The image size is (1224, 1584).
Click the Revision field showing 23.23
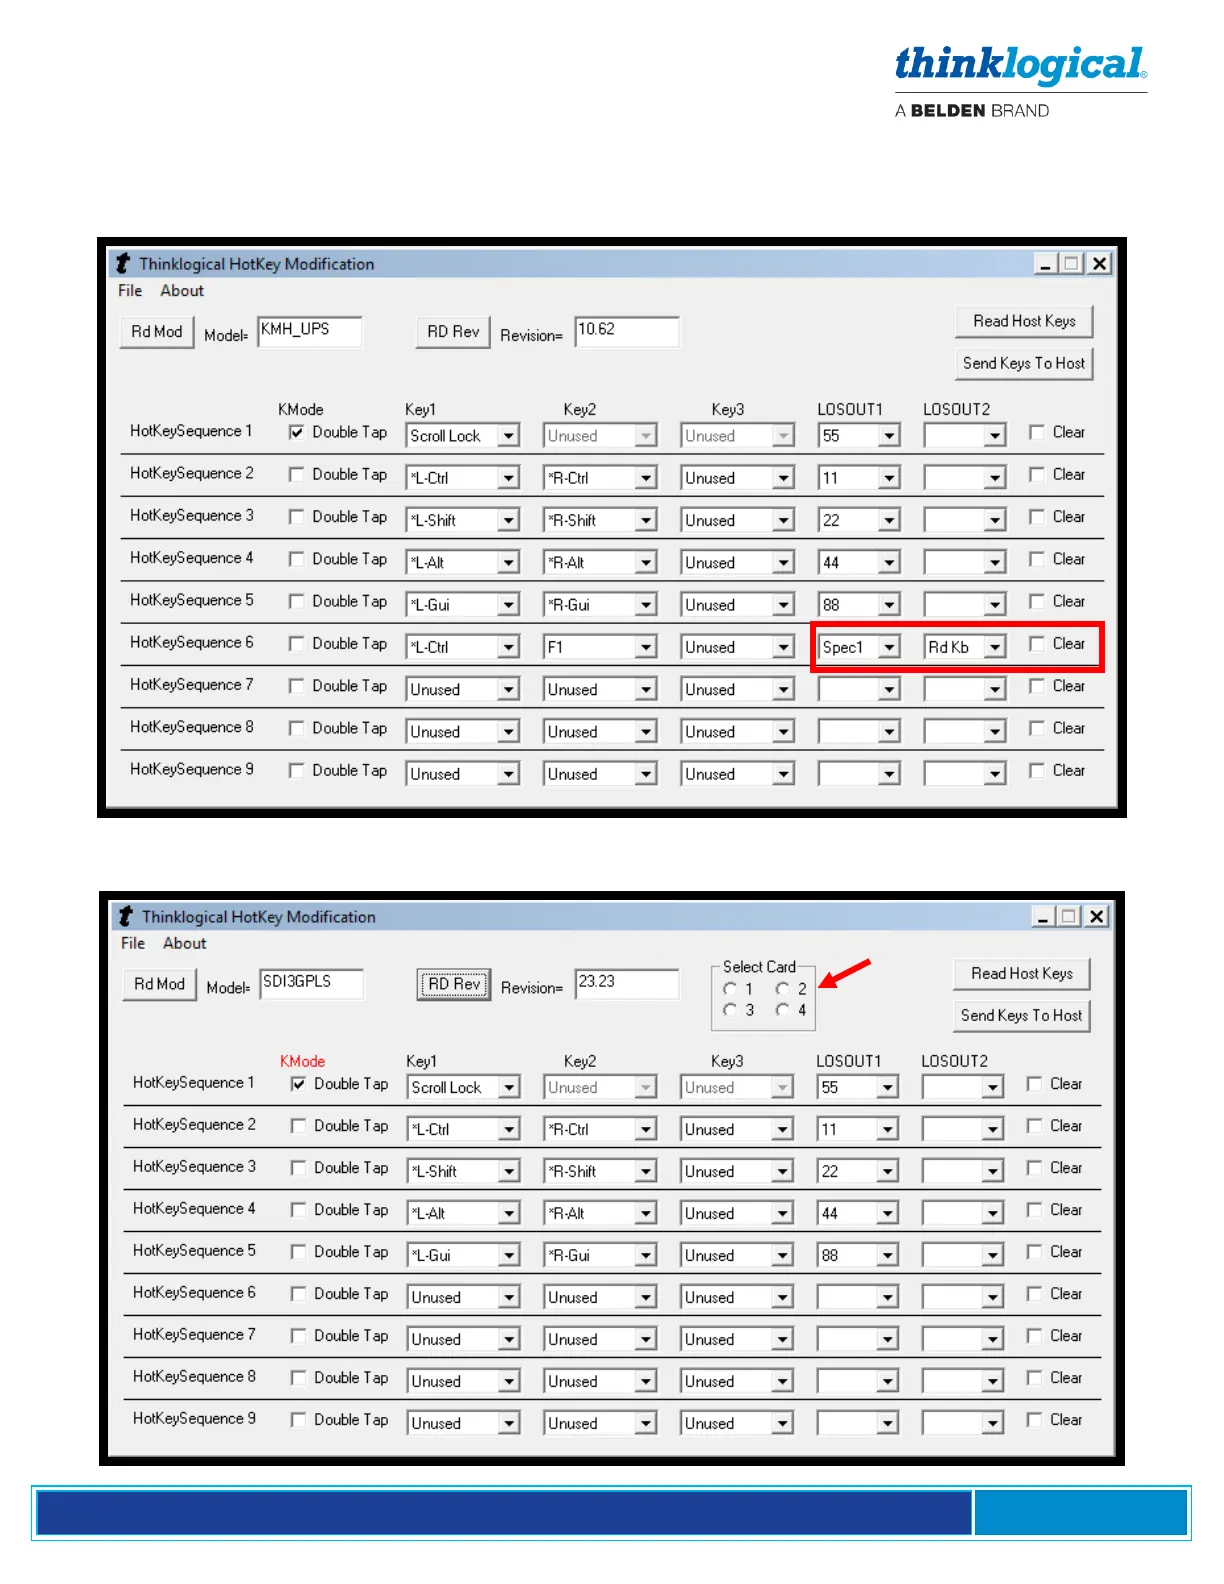[x=627, y=983]
